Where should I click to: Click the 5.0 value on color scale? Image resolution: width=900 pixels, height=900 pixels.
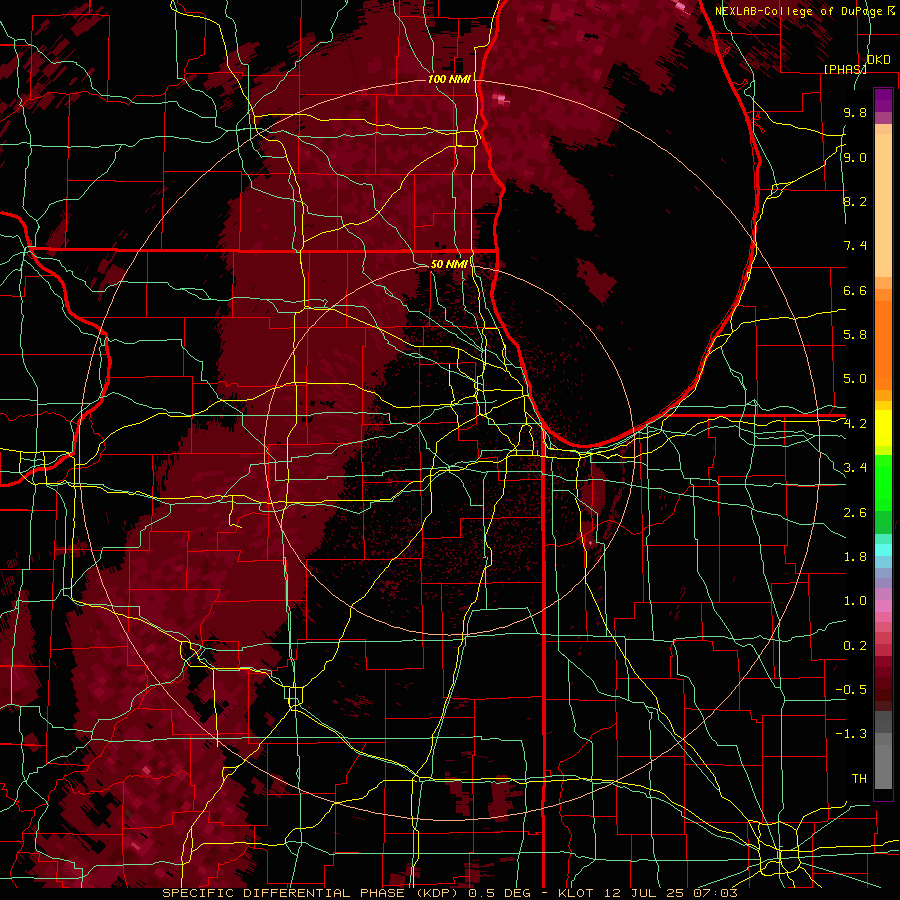[855, 379]
